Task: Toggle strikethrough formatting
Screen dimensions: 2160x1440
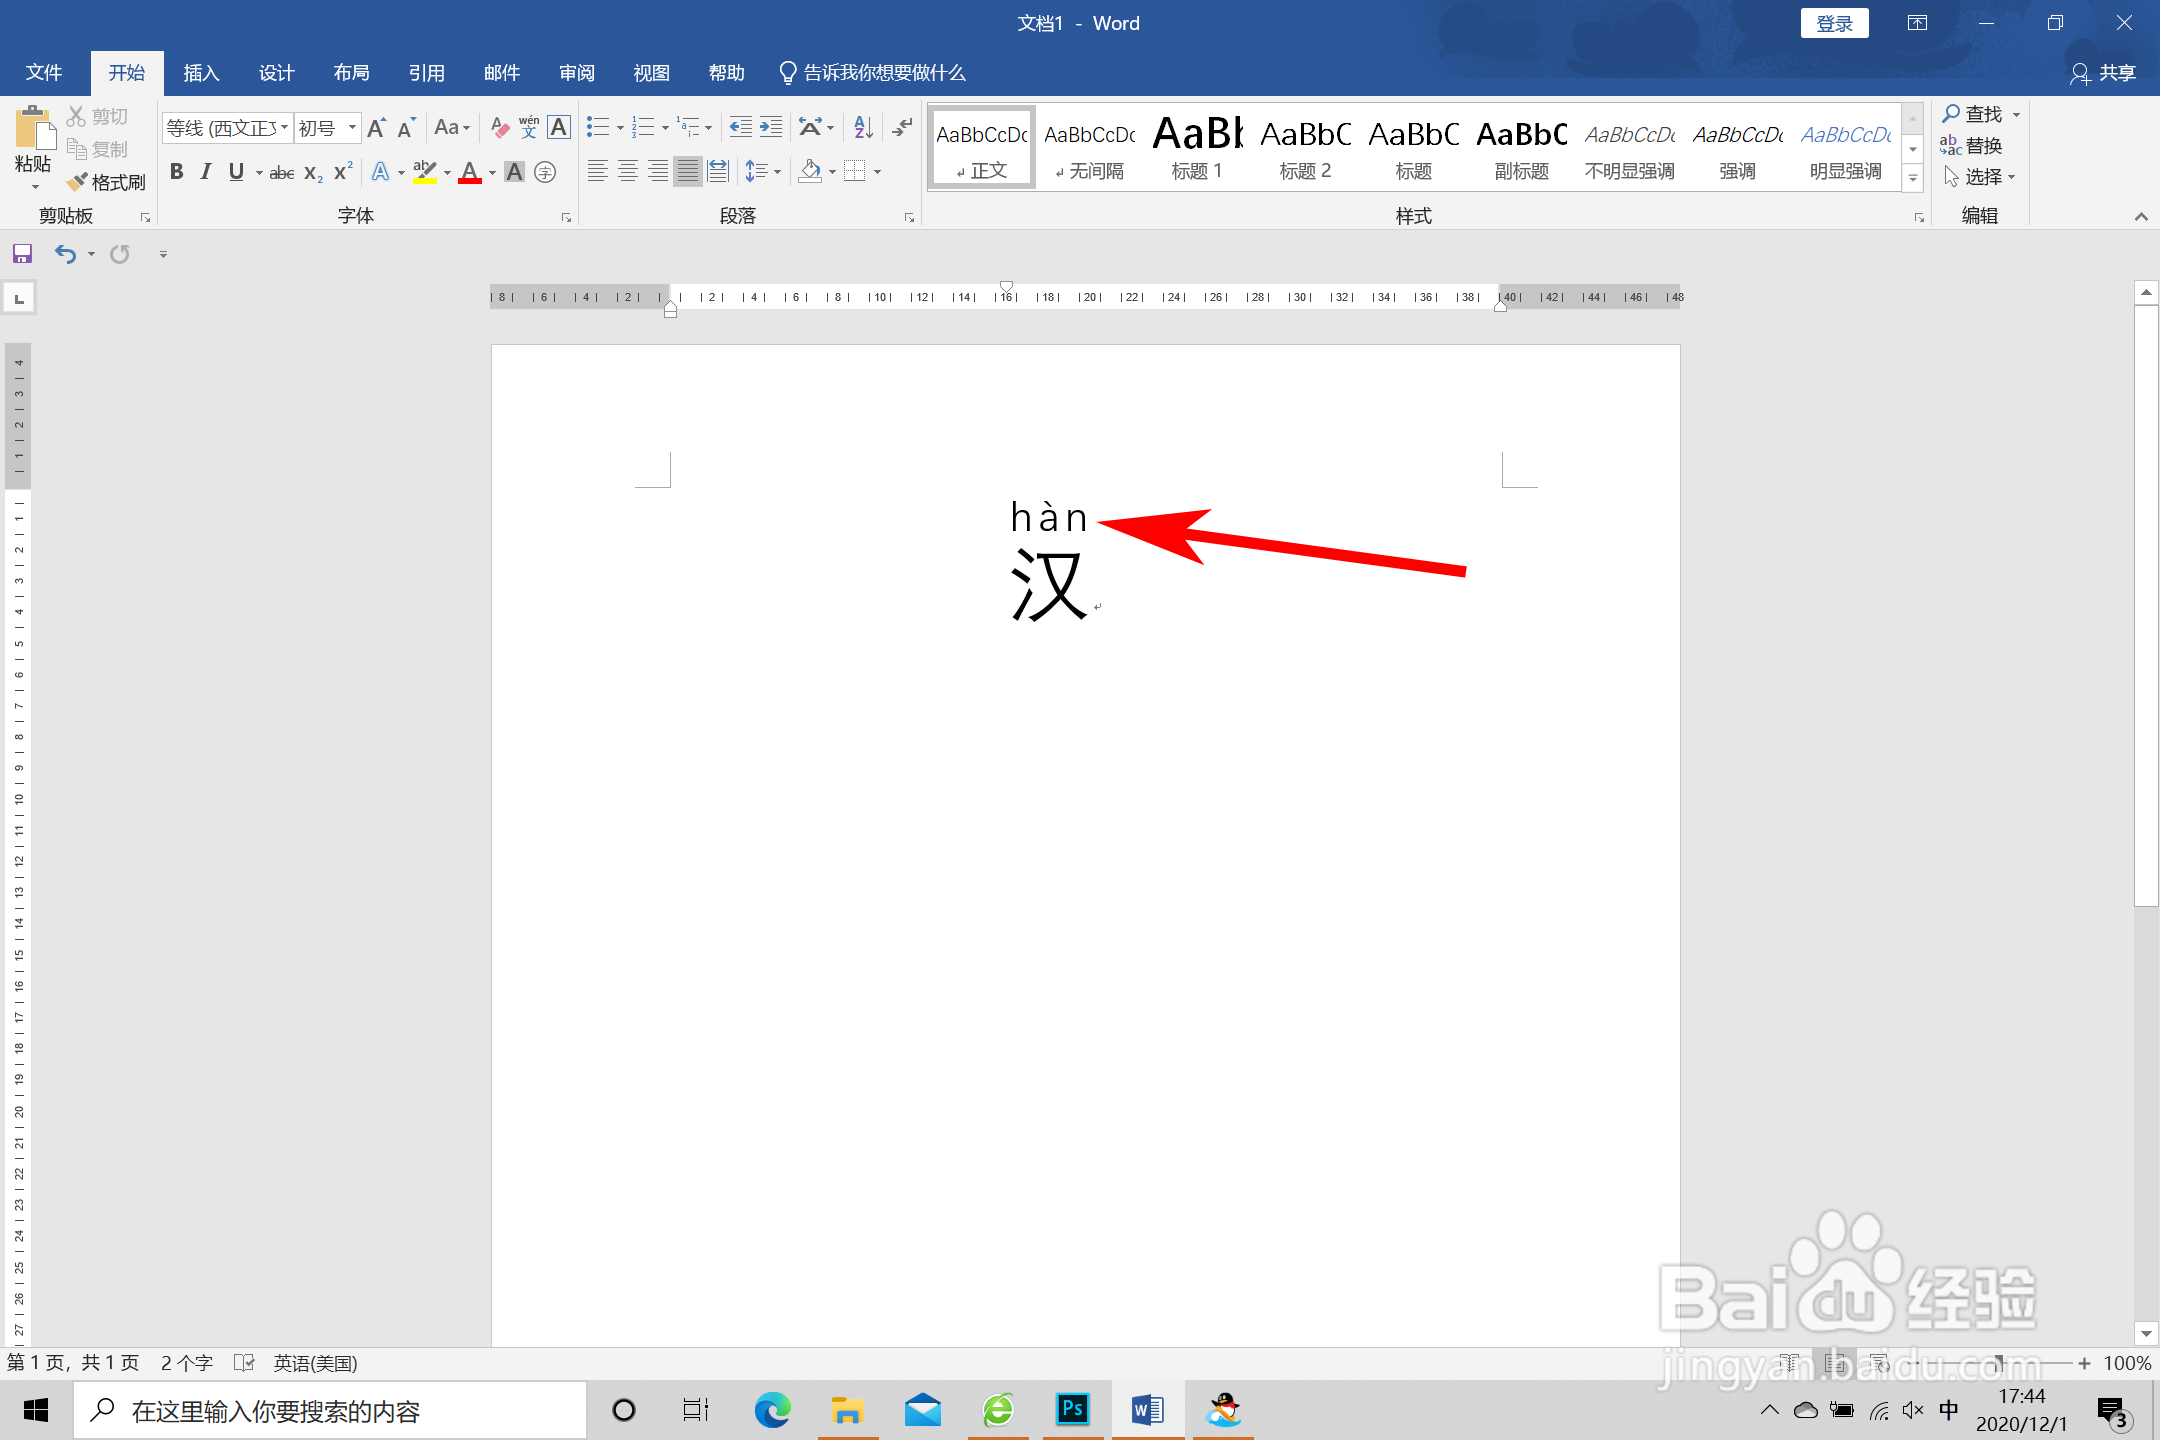Action: [x=282, y=172]
